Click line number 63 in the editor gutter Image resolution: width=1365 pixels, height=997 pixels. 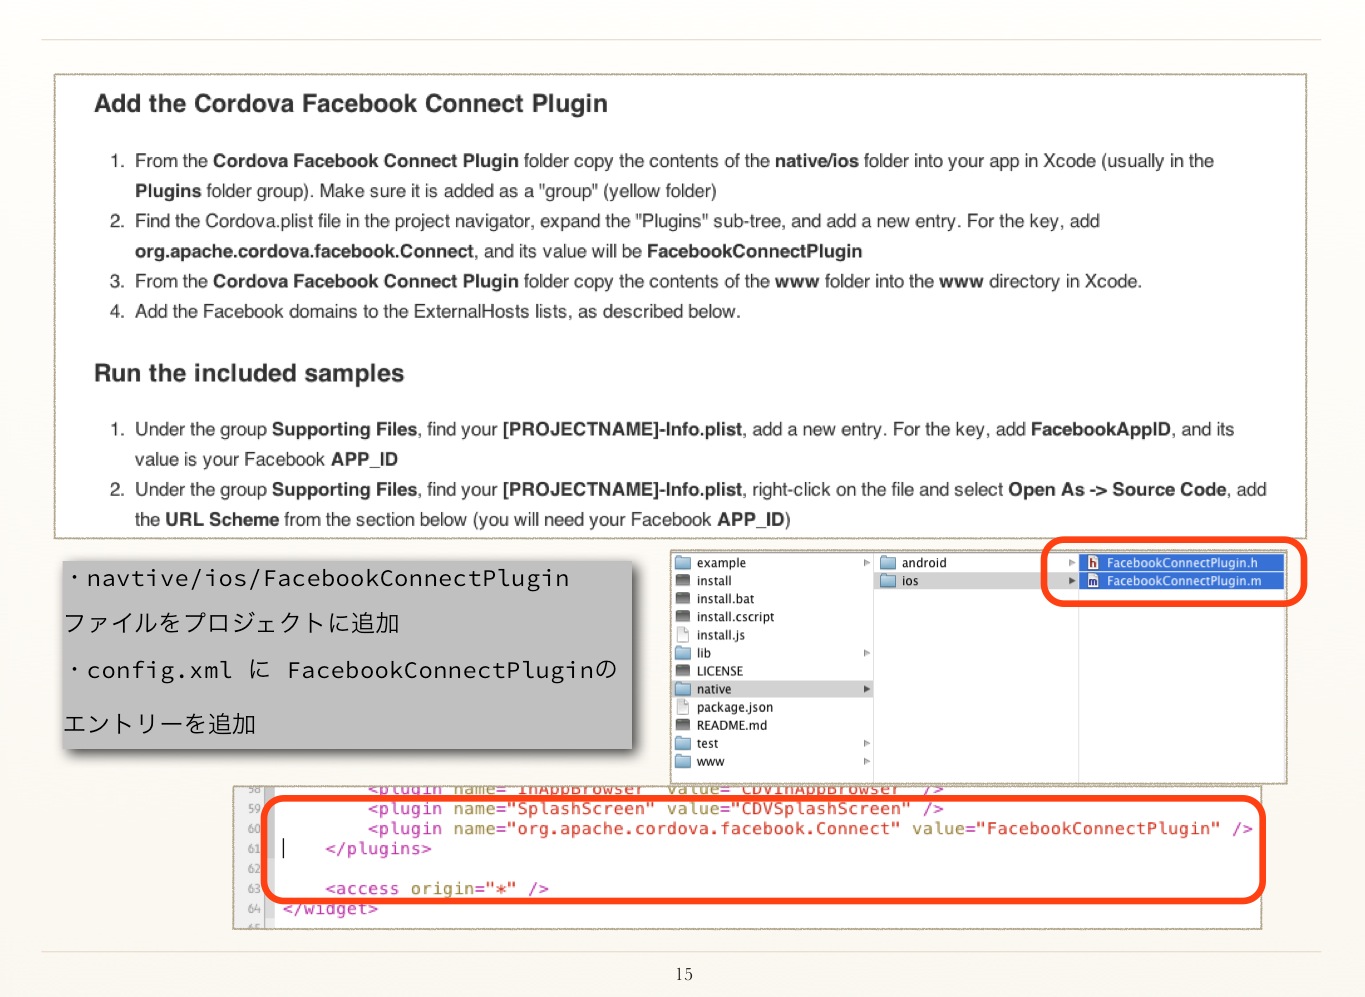(x=254, y=889)
